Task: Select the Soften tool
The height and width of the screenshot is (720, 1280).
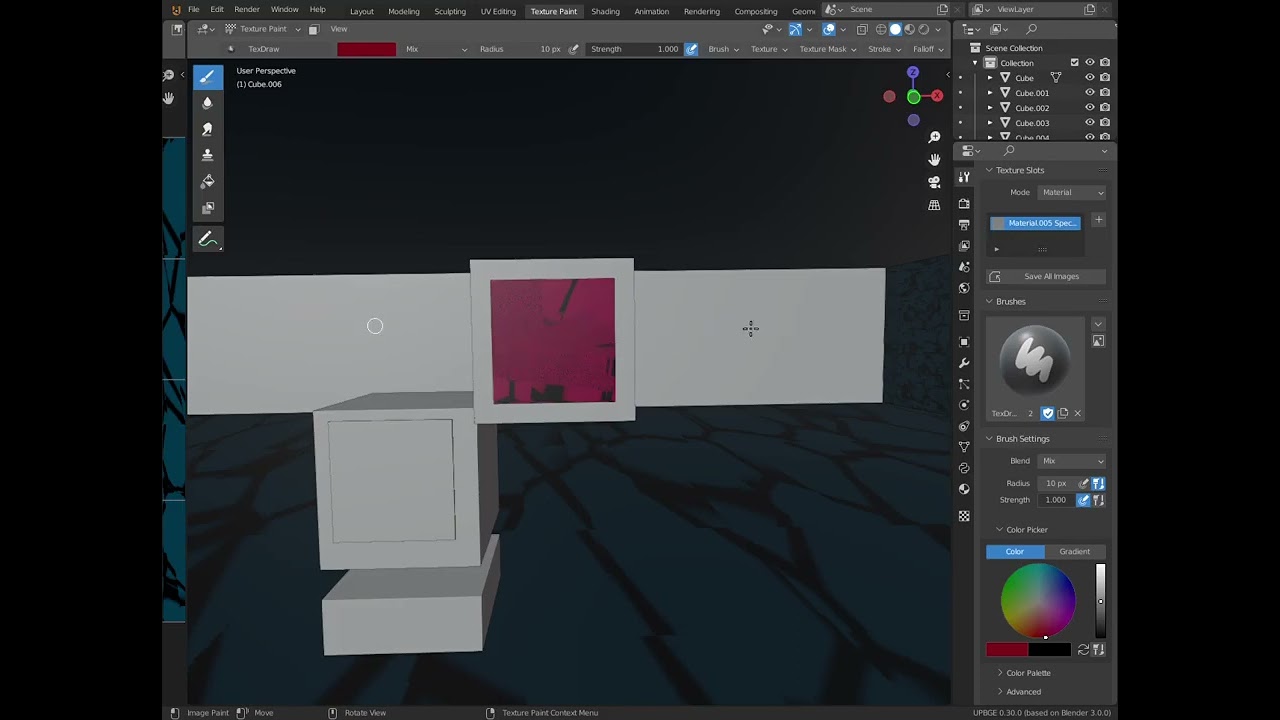Action: coord(207,103)
